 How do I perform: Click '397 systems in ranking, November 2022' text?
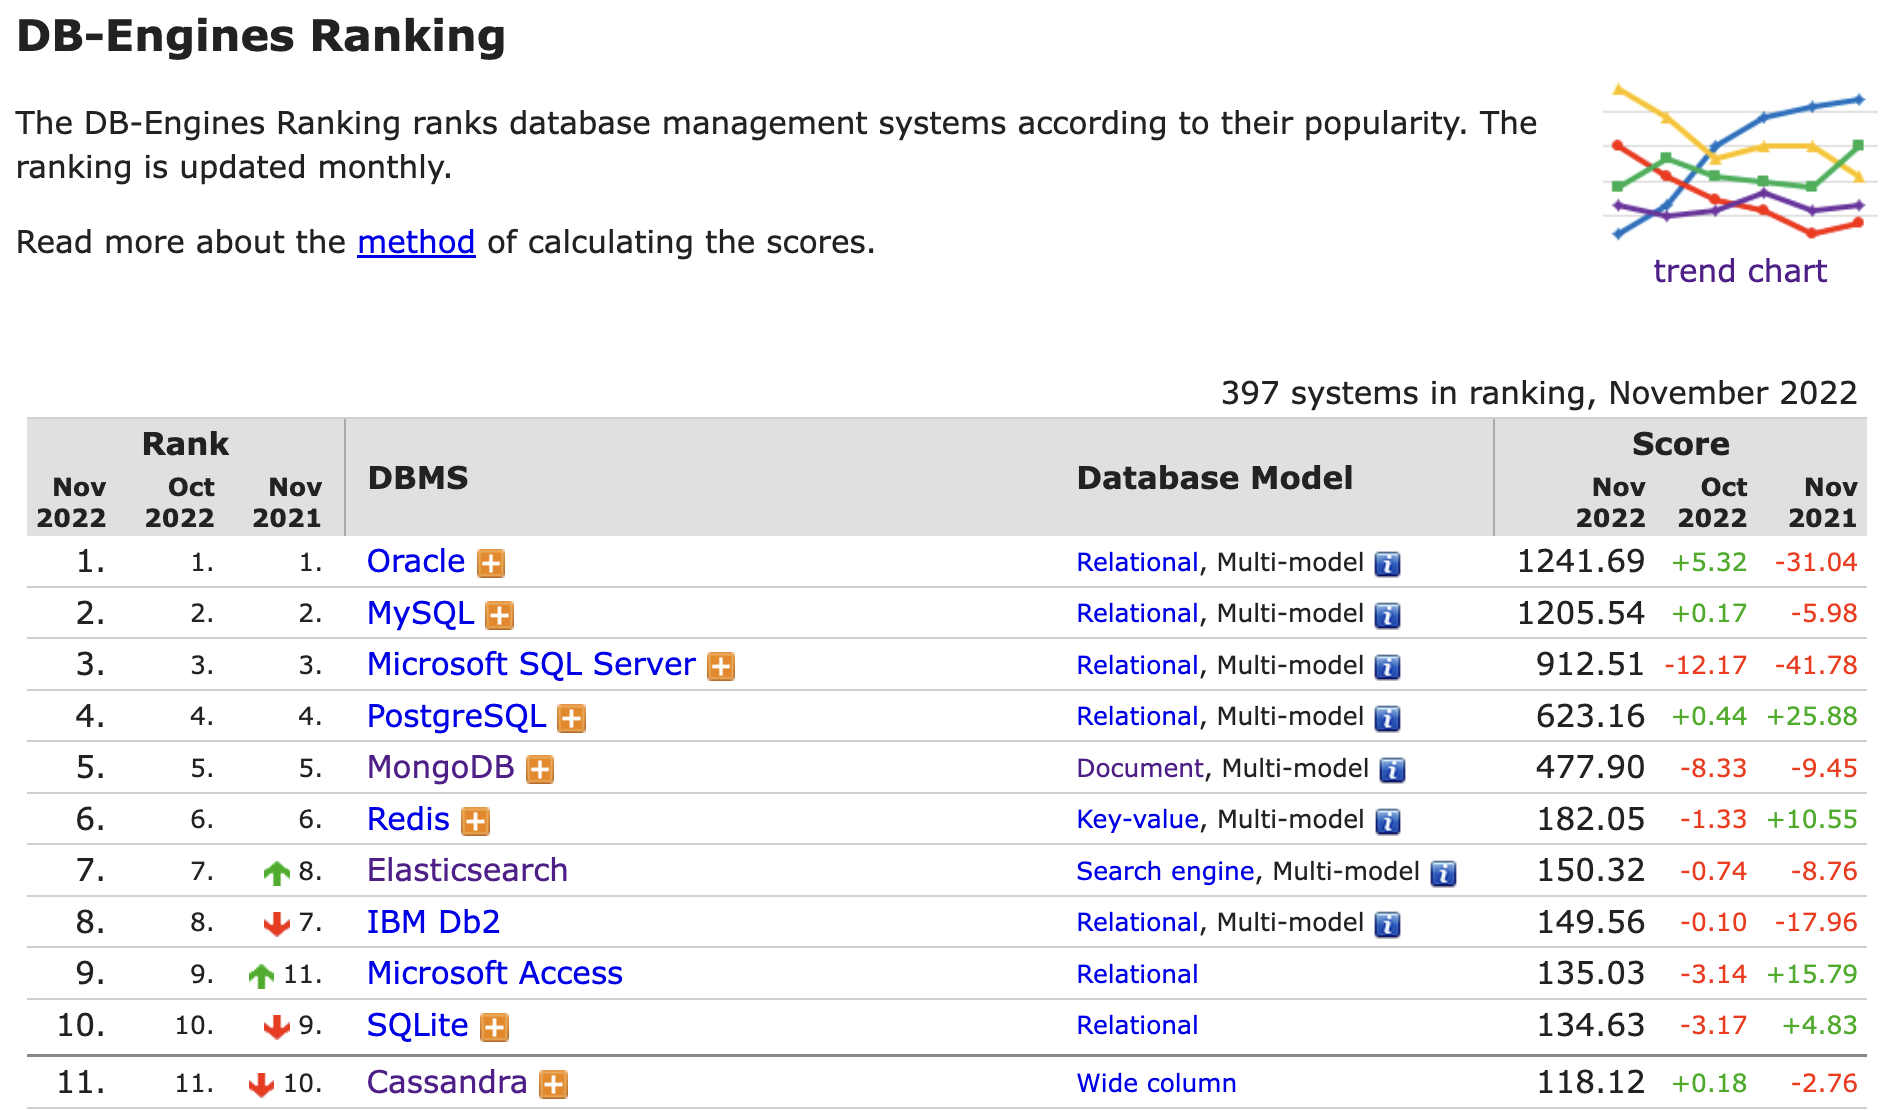pos(1538,393)
